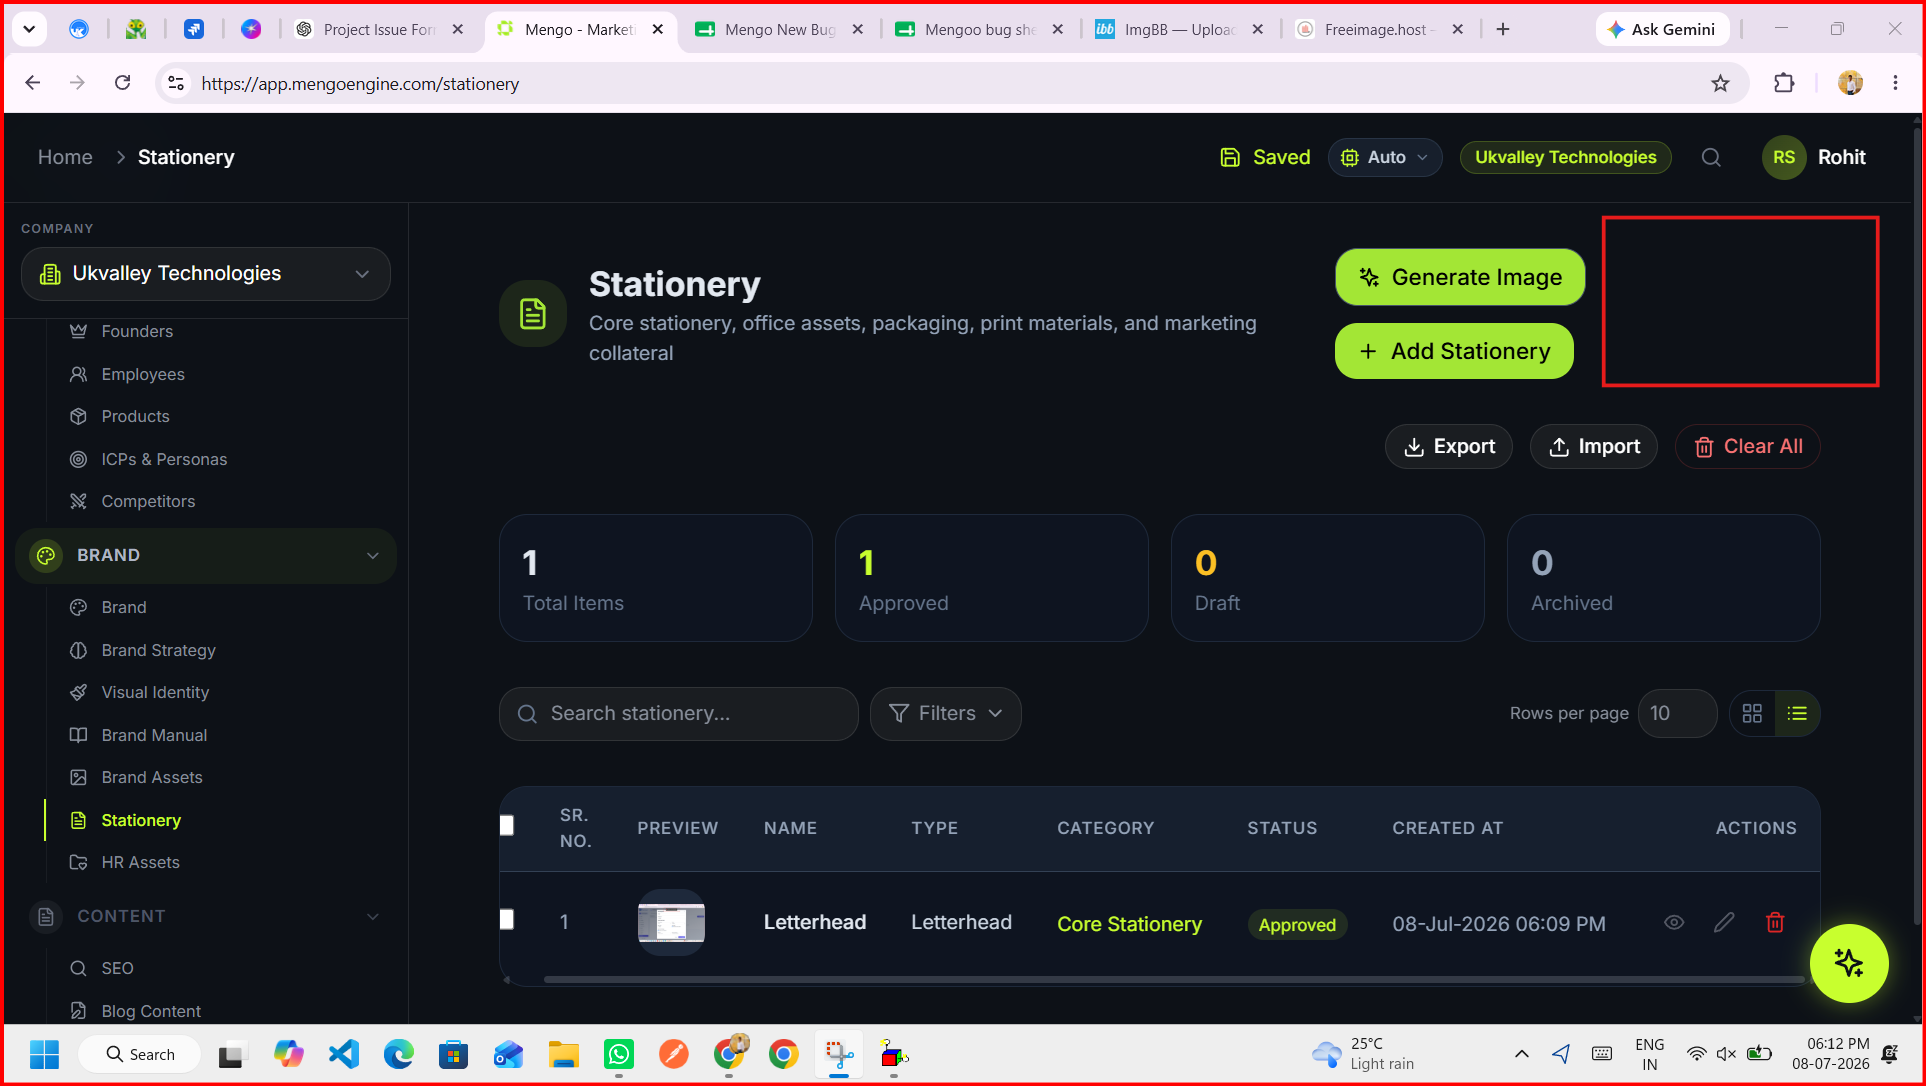Image resolution: width=1926 pixels, height=1086 pixels.
Task: Collapse the CONTENT sidebar section
Action: coord(206,916)
